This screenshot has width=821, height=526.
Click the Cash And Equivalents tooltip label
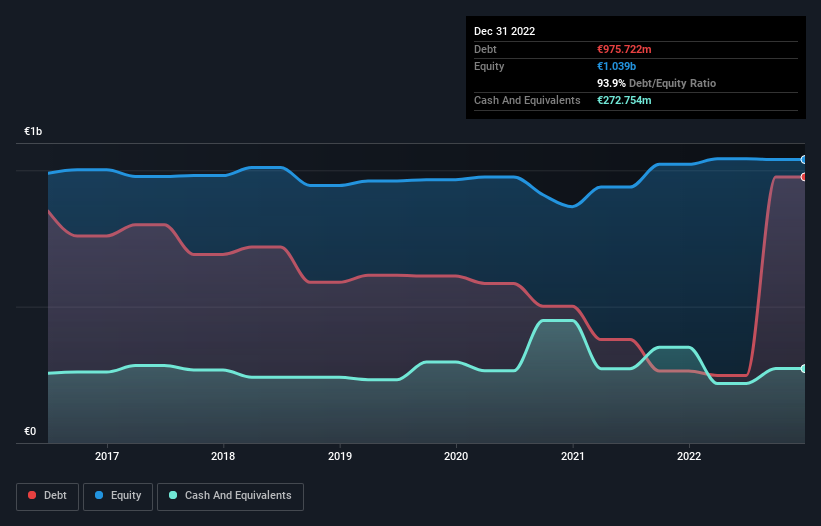(527, 100)
